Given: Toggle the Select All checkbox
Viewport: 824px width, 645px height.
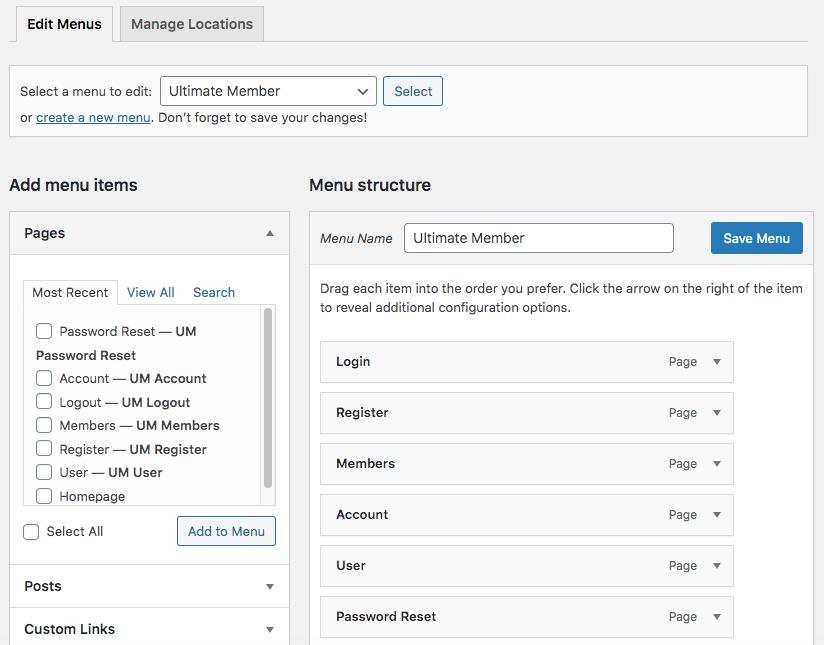Looking at the screenshot, I should pyautogui.click(x=31, y=531).
